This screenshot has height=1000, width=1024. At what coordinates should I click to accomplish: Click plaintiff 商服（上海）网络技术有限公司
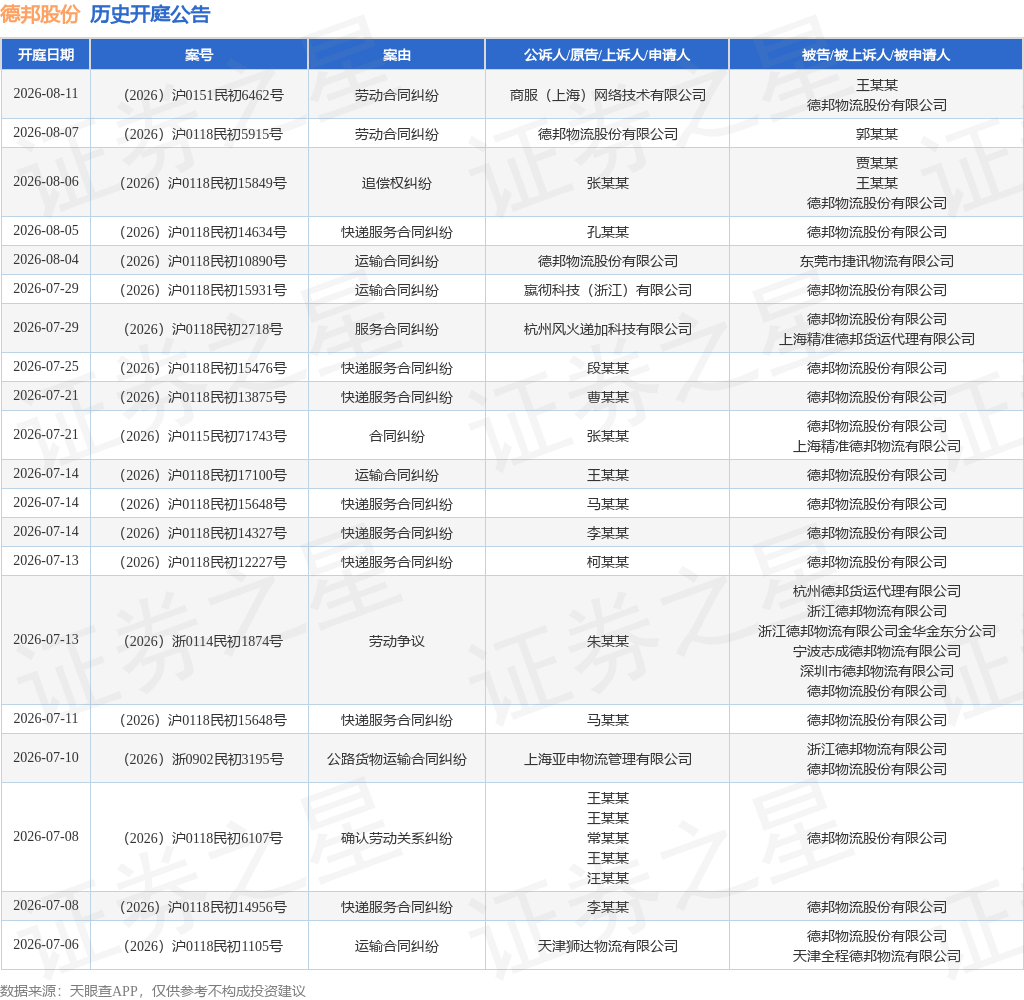[x=607, y=95]
